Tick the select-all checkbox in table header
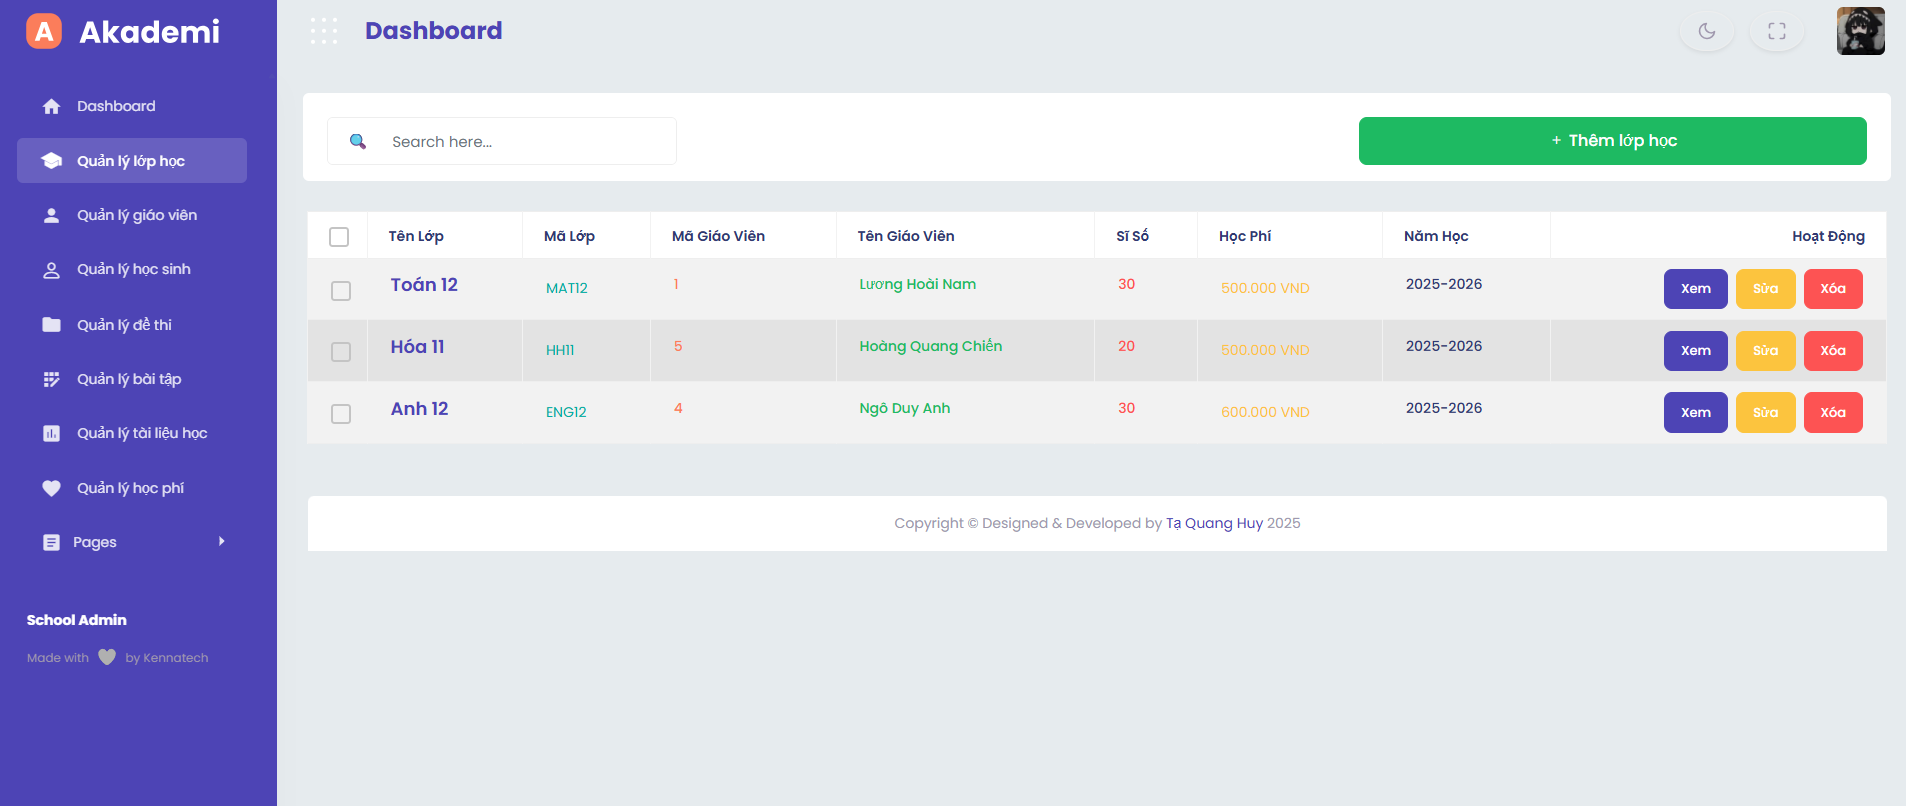1906x806 pixels. [x=339, y=237]
